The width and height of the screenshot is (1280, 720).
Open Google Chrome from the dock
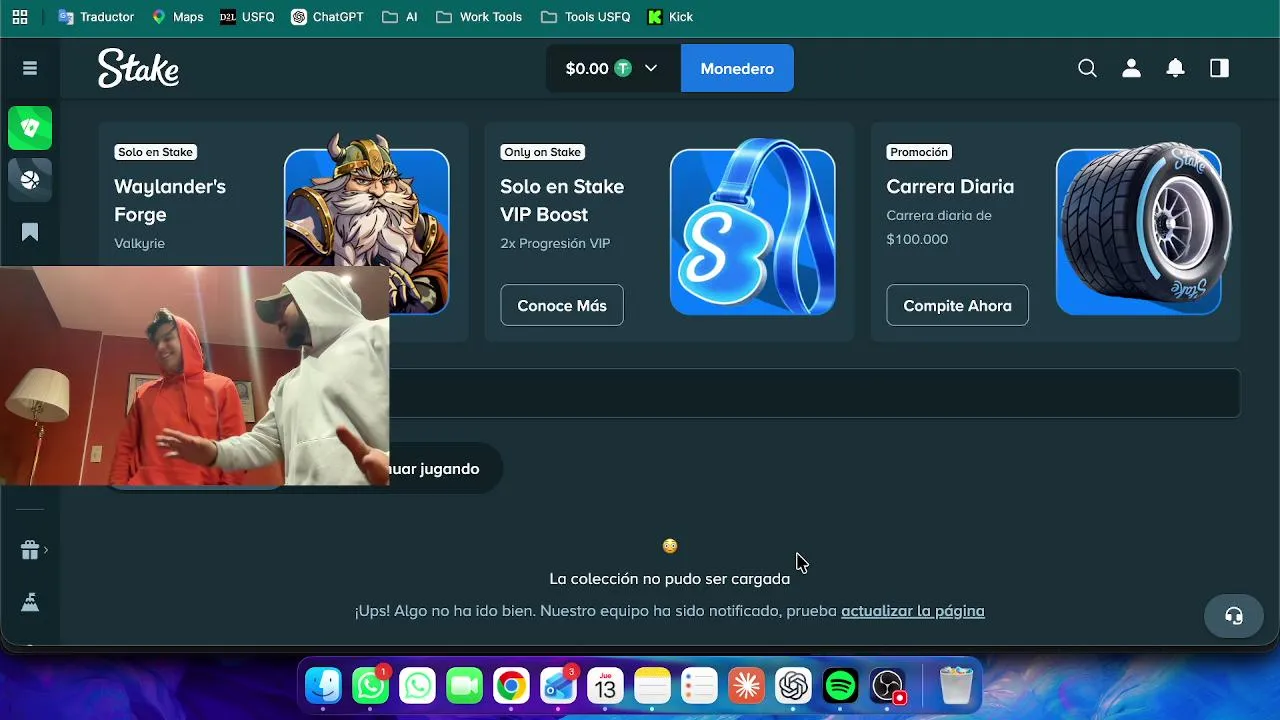tap(511, 686)
